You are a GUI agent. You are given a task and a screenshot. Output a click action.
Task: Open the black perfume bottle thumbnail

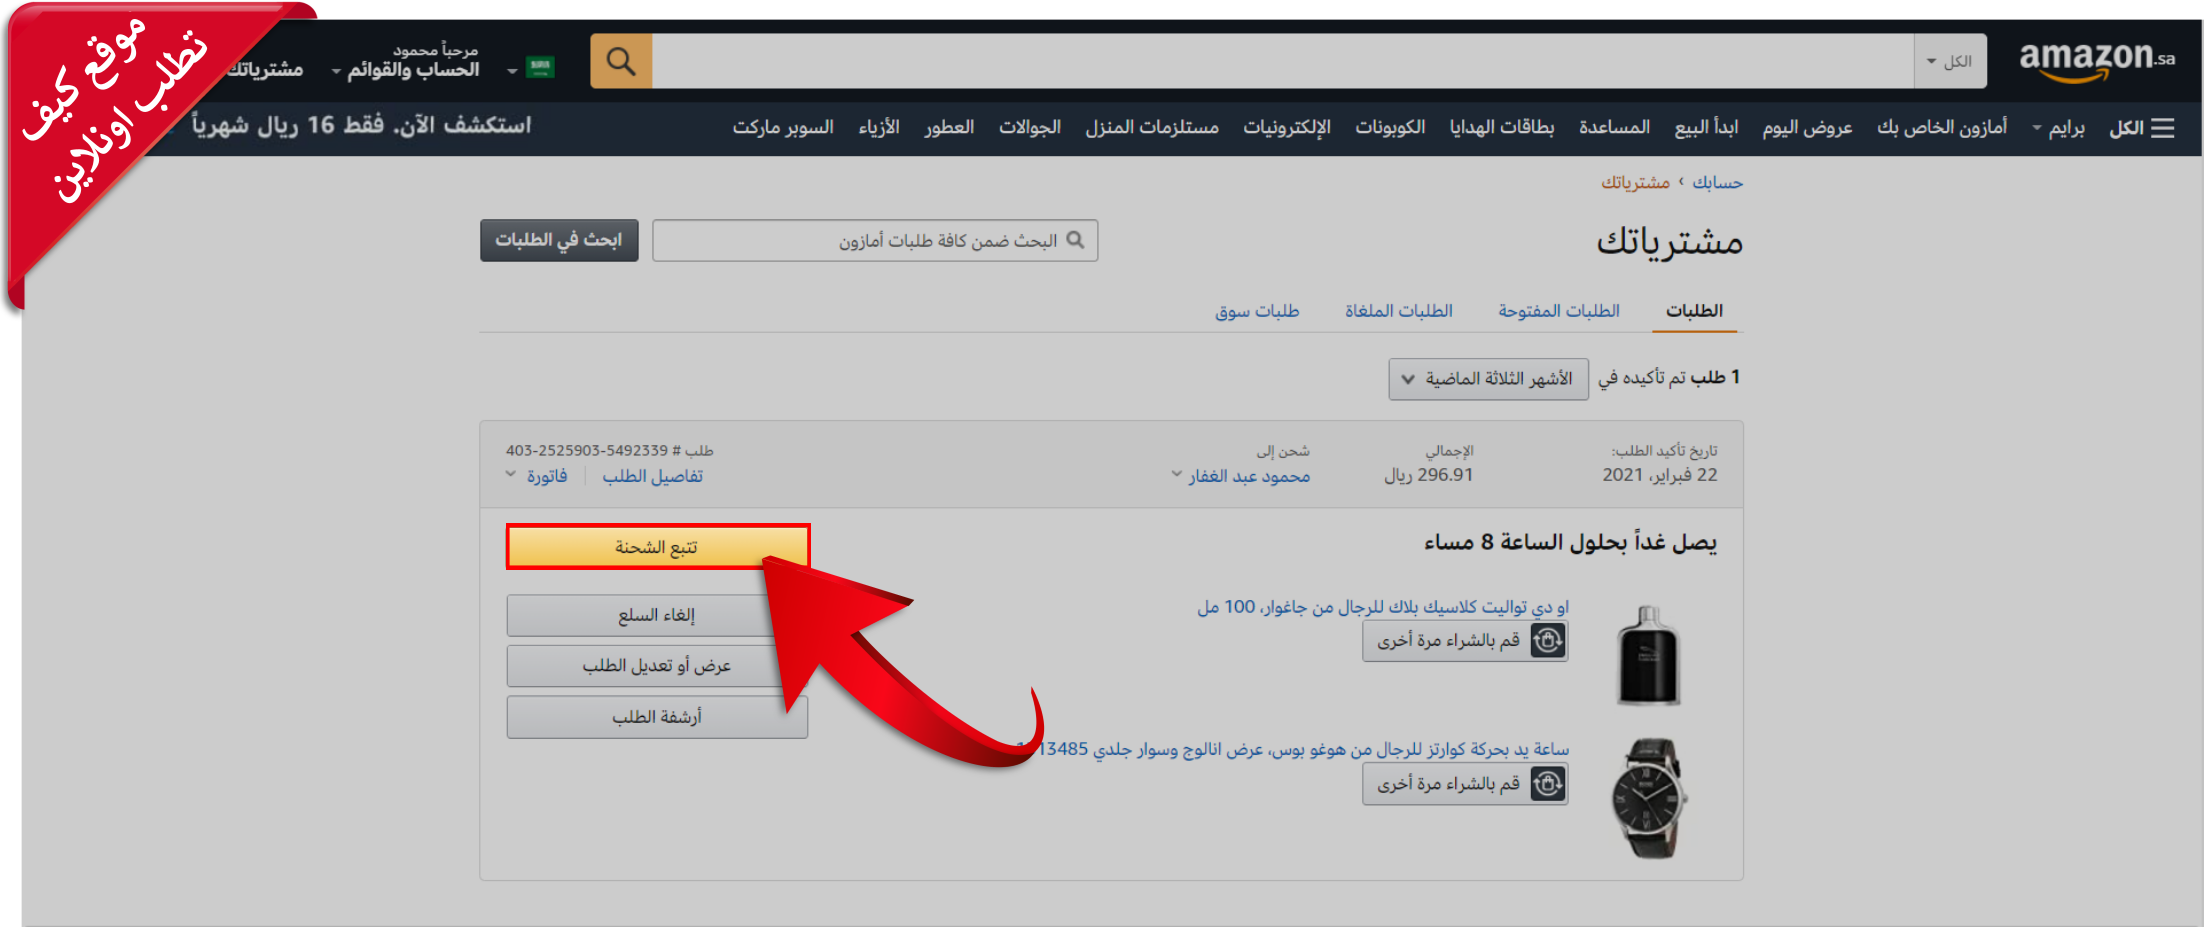click(1648, 656)
